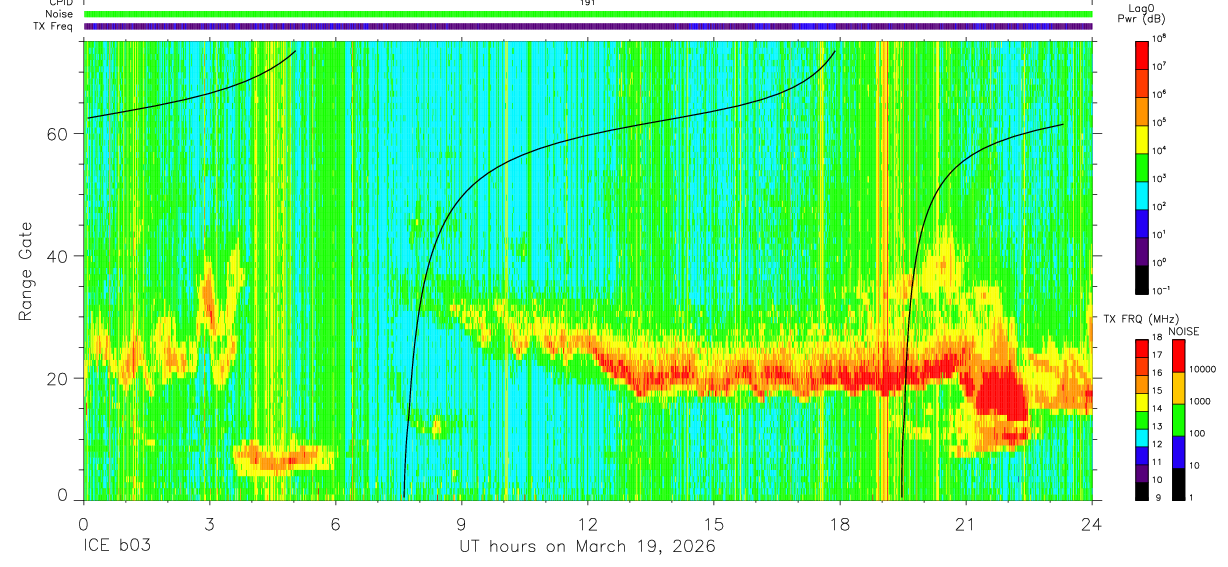Viewport: 1228px width, 567px height.
Task: Click the '9' TX FRQ scale label
Action: (x=1157, y=499)
